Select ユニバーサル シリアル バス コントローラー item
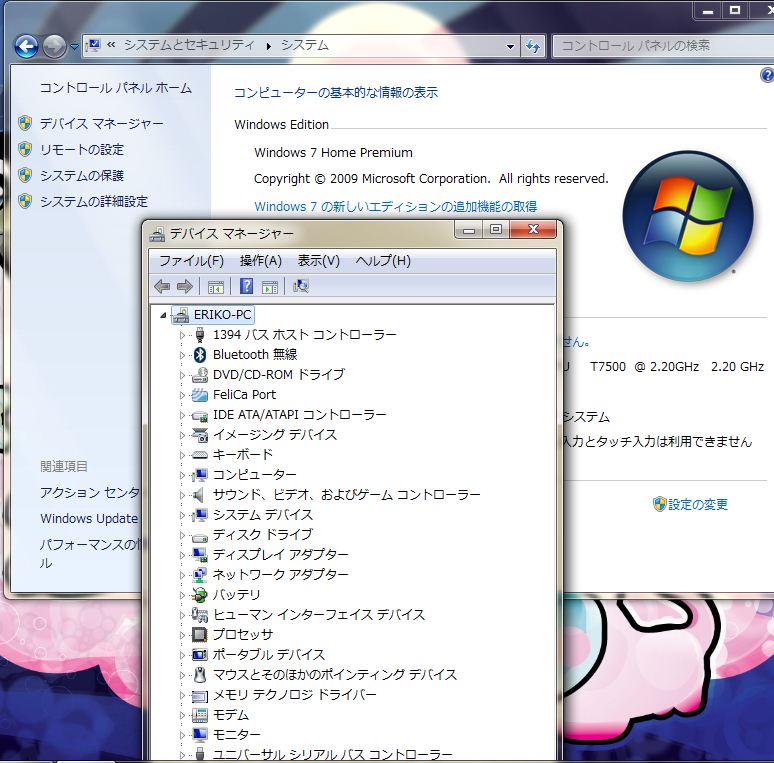This screenshot has height=763, width=774. coord(332,755)
